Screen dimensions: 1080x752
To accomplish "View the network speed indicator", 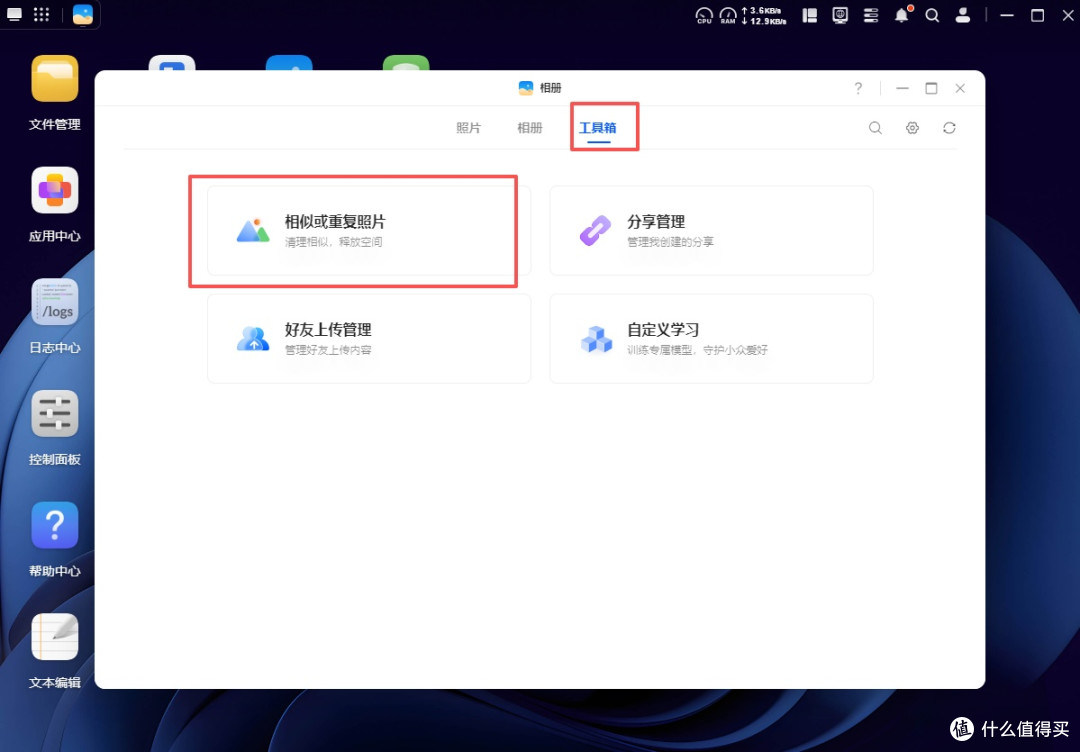I will click(x=764, y=16).
